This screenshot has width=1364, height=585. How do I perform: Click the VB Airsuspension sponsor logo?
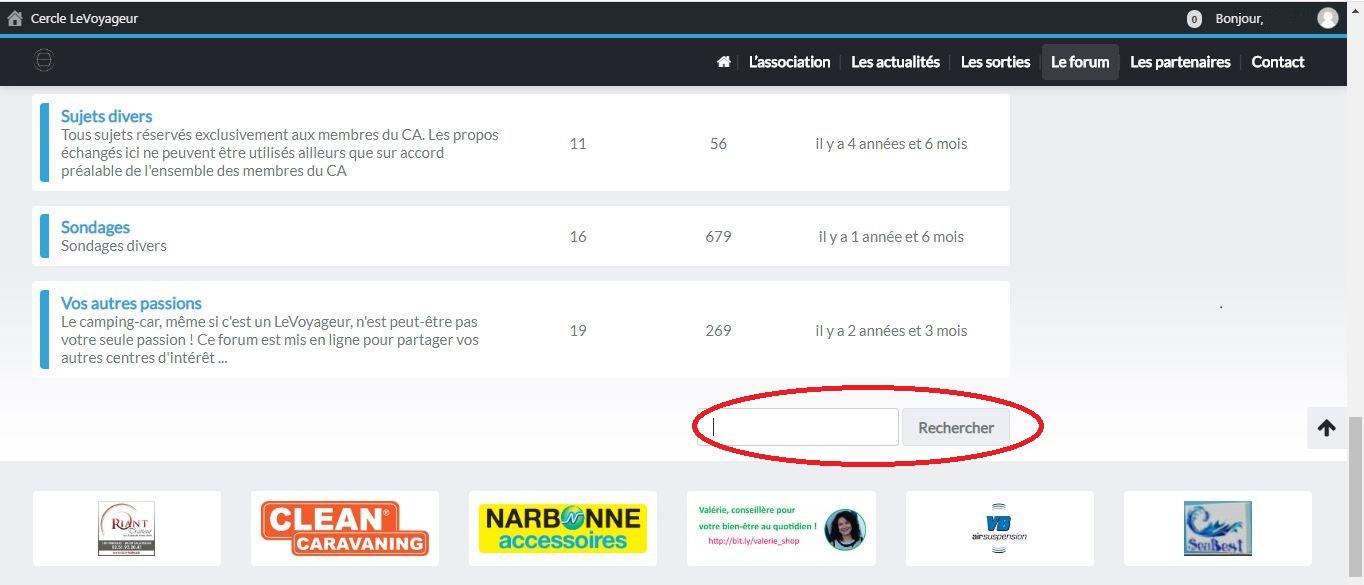pos(999,528)
